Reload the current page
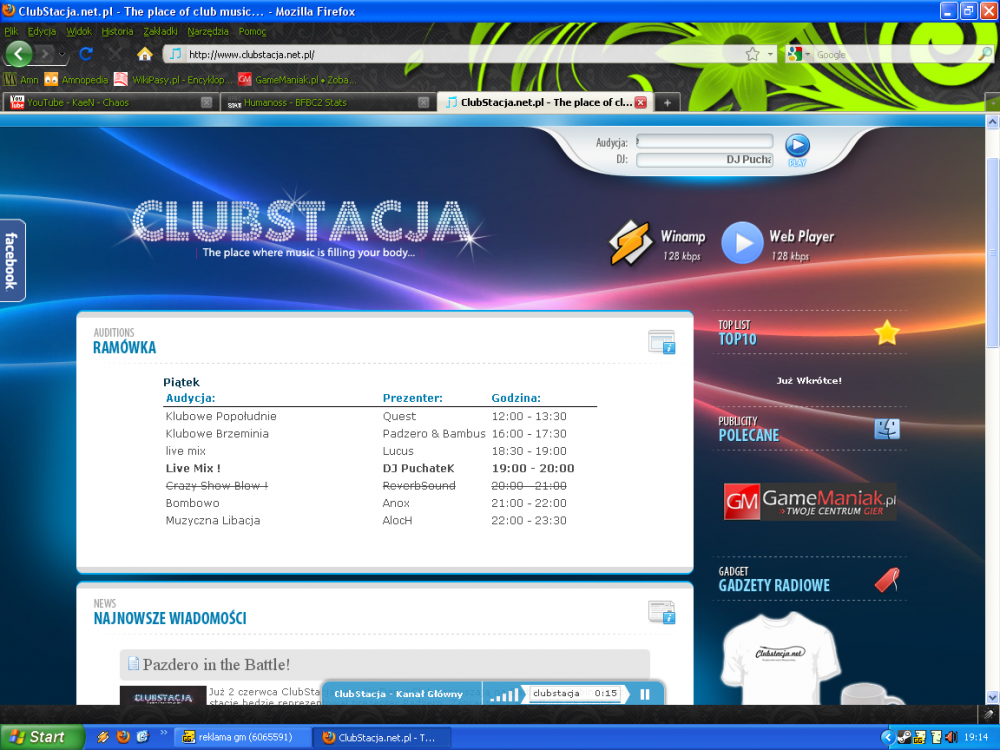This screenshot has height=750, width=1000. click(86, 54)
